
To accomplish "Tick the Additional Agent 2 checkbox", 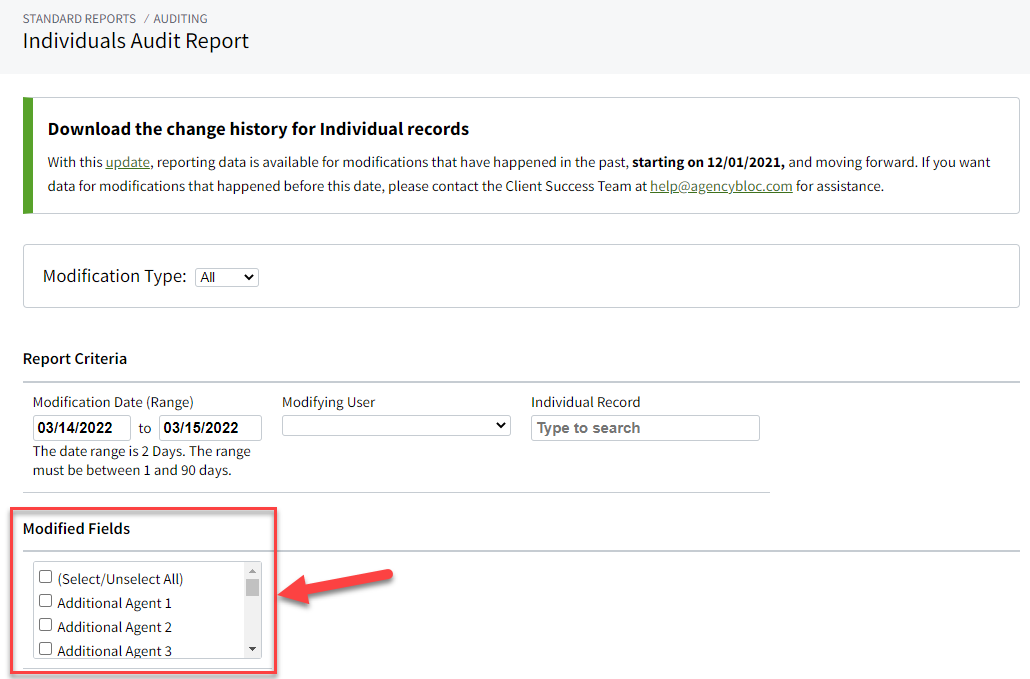I will pos(45,625).
